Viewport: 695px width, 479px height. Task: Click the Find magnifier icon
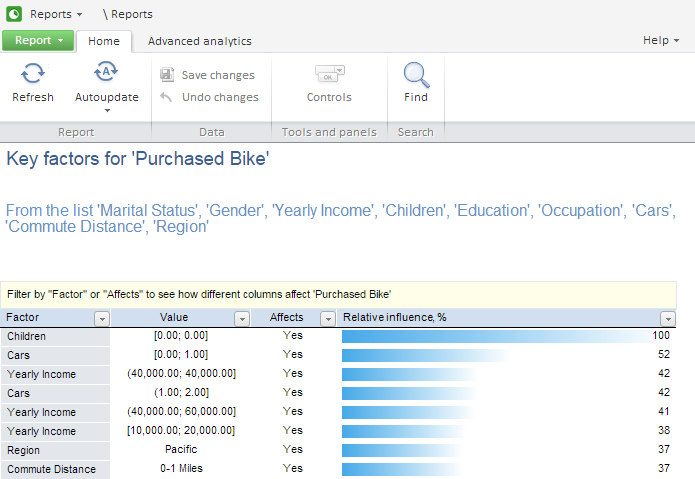tap(416, 74)
